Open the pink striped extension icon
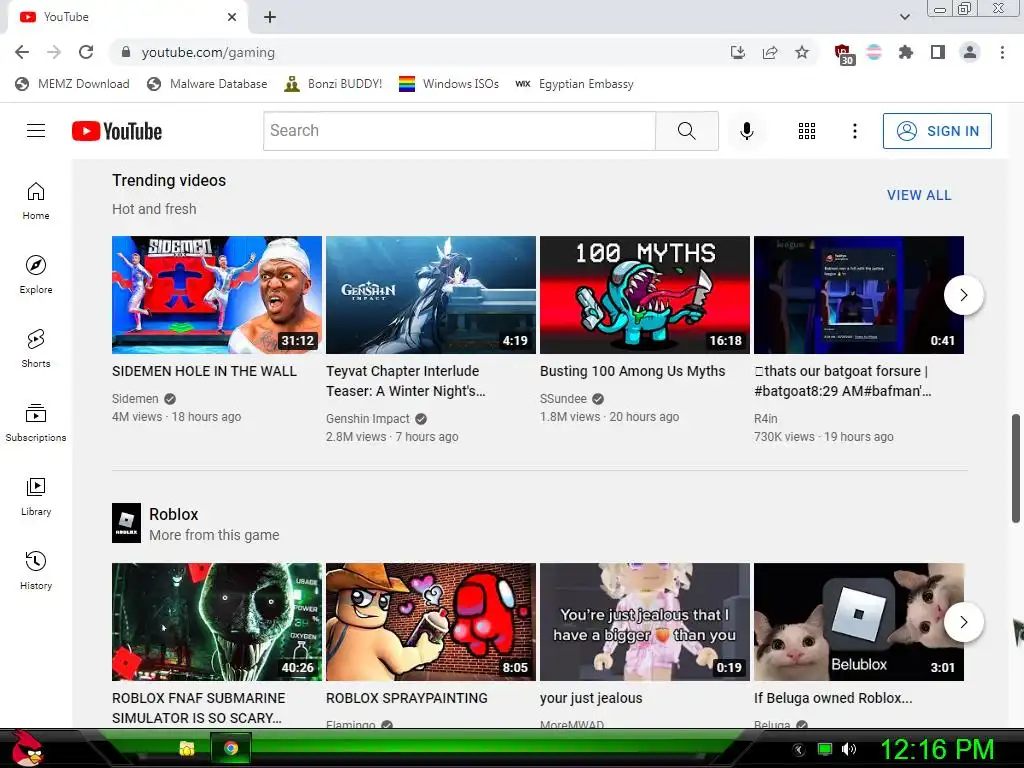1024x768 pixels. [x=874, y=52]
